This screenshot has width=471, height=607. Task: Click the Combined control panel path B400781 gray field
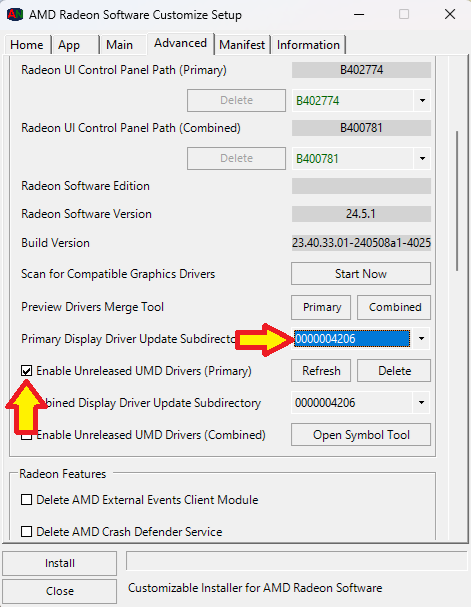(x=361, y=128)
